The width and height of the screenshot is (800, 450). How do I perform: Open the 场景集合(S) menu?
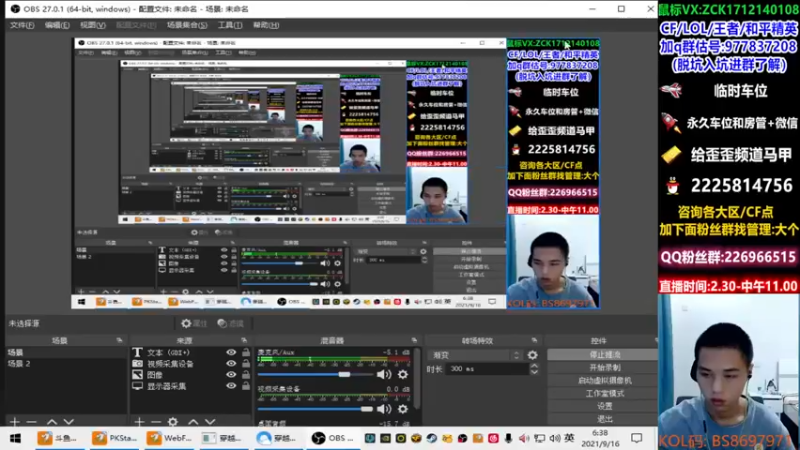187,25
